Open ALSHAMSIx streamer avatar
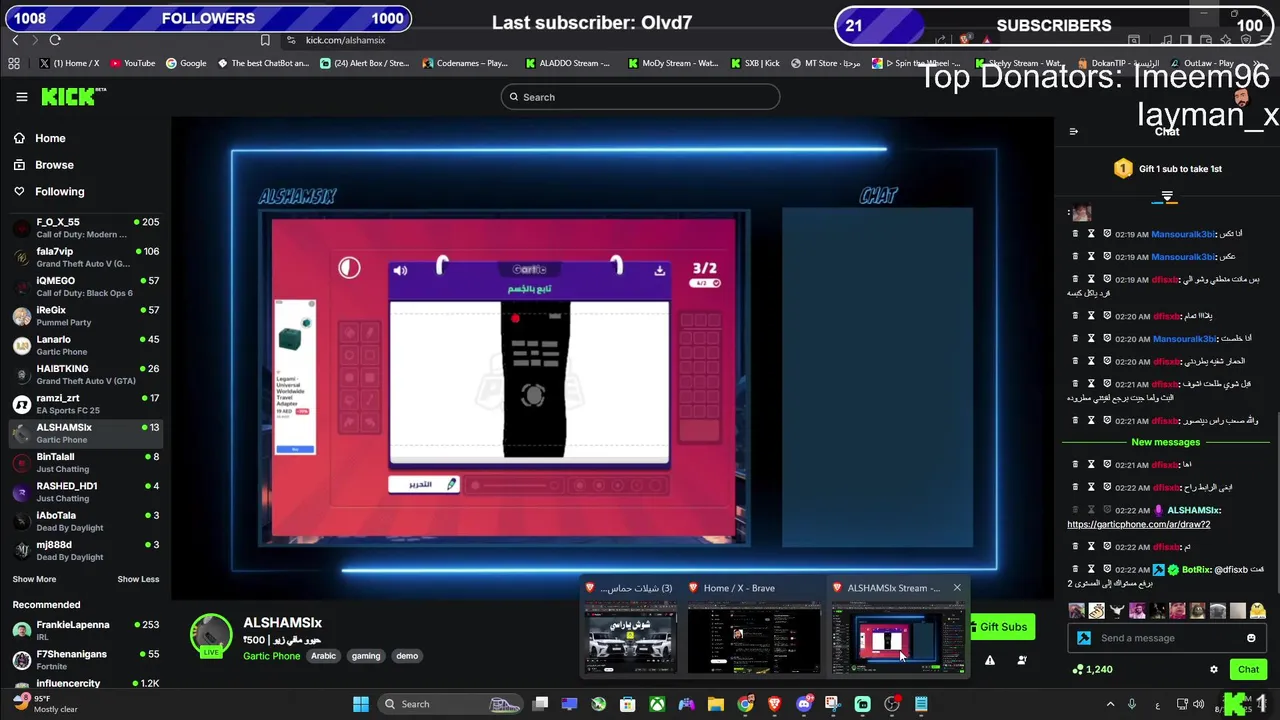The height and width of the screenshot is (720, 1280). pyautogui.click(x=211, y=634)
